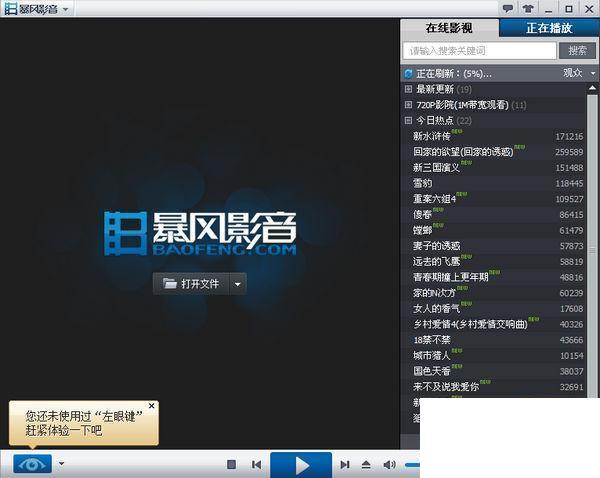Image resolution: width=600 pixels, height=478 pixels.
Task: Click the Previous track button
Action: pyautogui.click(x=257, y=465)
